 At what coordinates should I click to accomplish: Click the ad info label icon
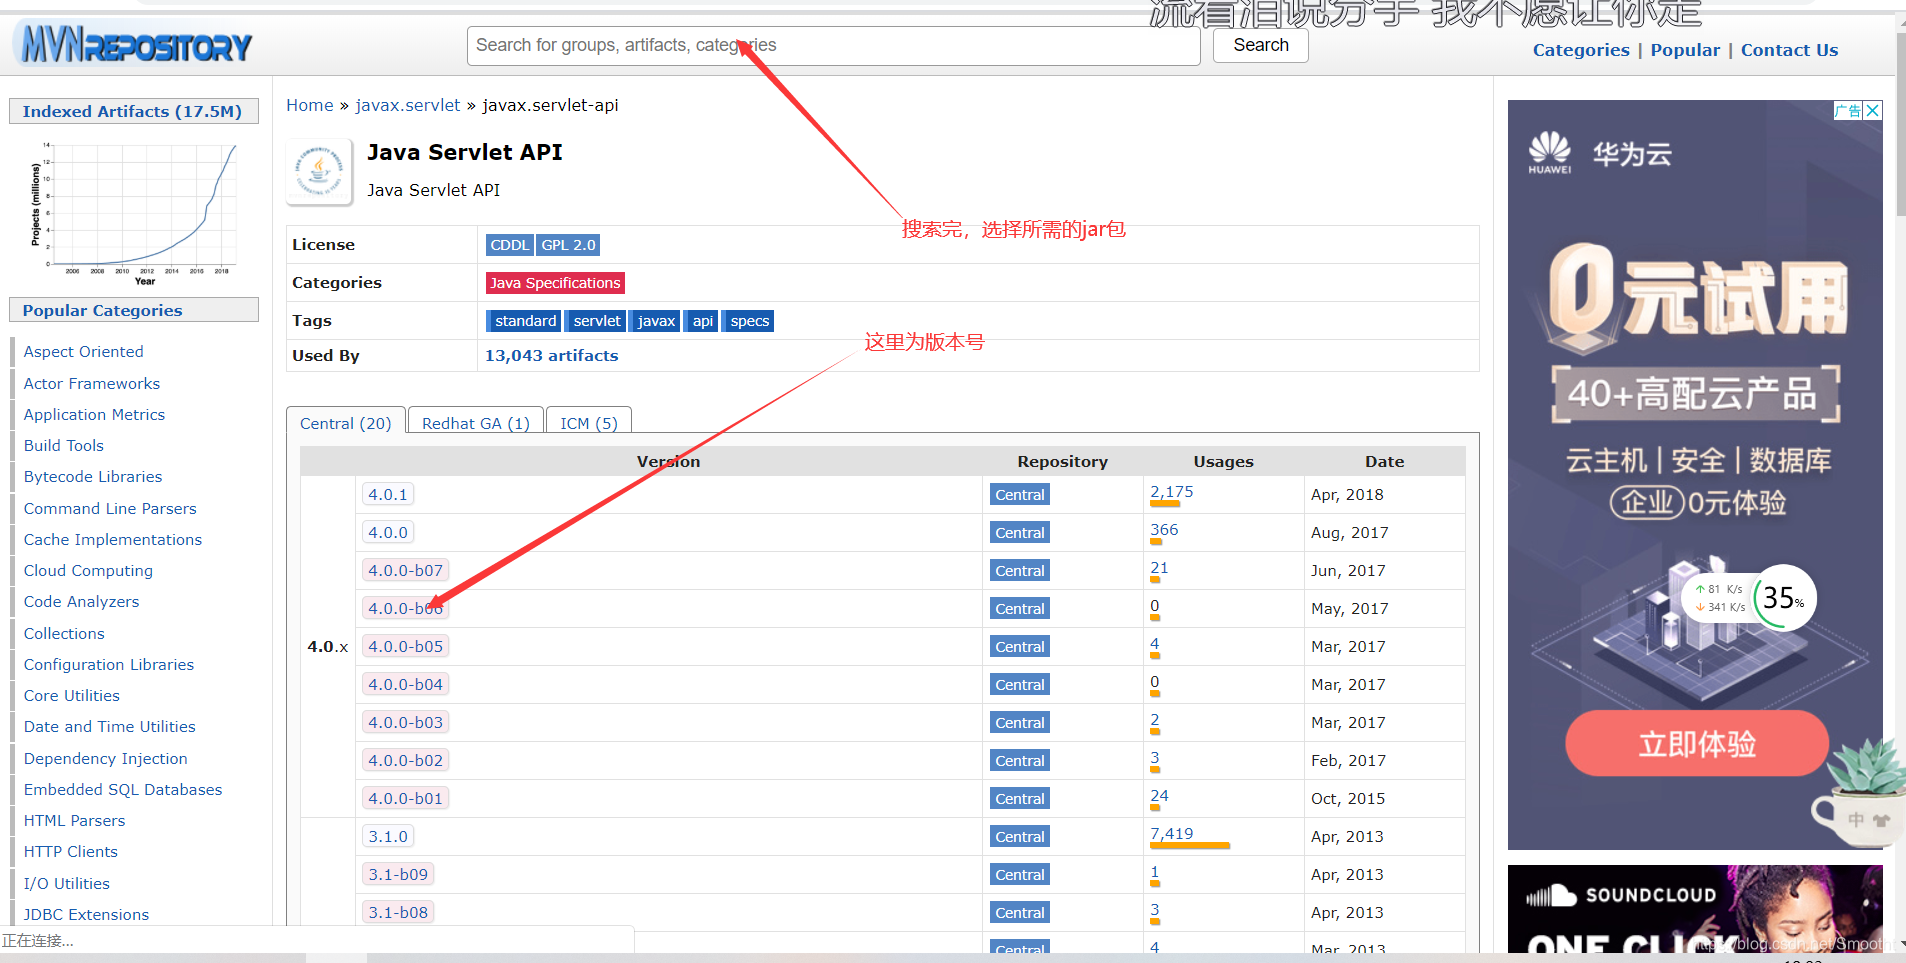click(x=1848, y=110)
